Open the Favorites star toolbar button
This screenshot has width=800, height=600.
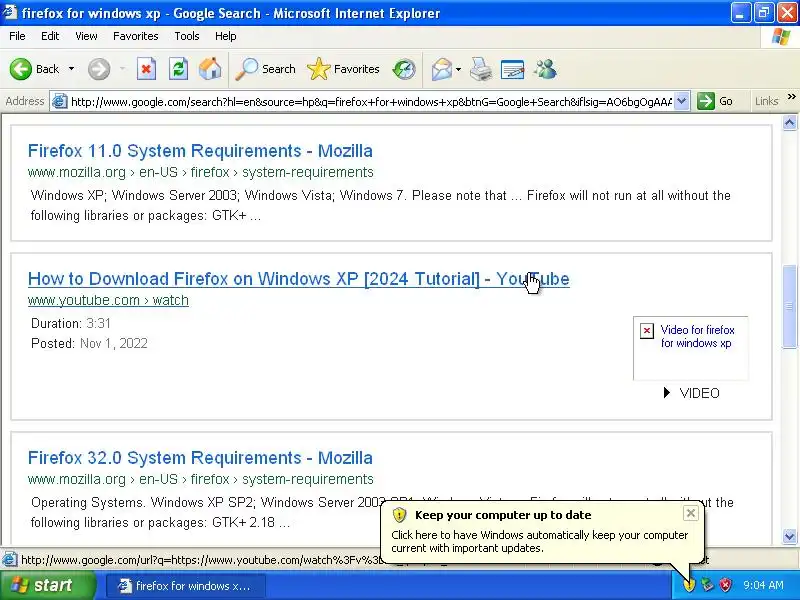[x=343, y=69]
